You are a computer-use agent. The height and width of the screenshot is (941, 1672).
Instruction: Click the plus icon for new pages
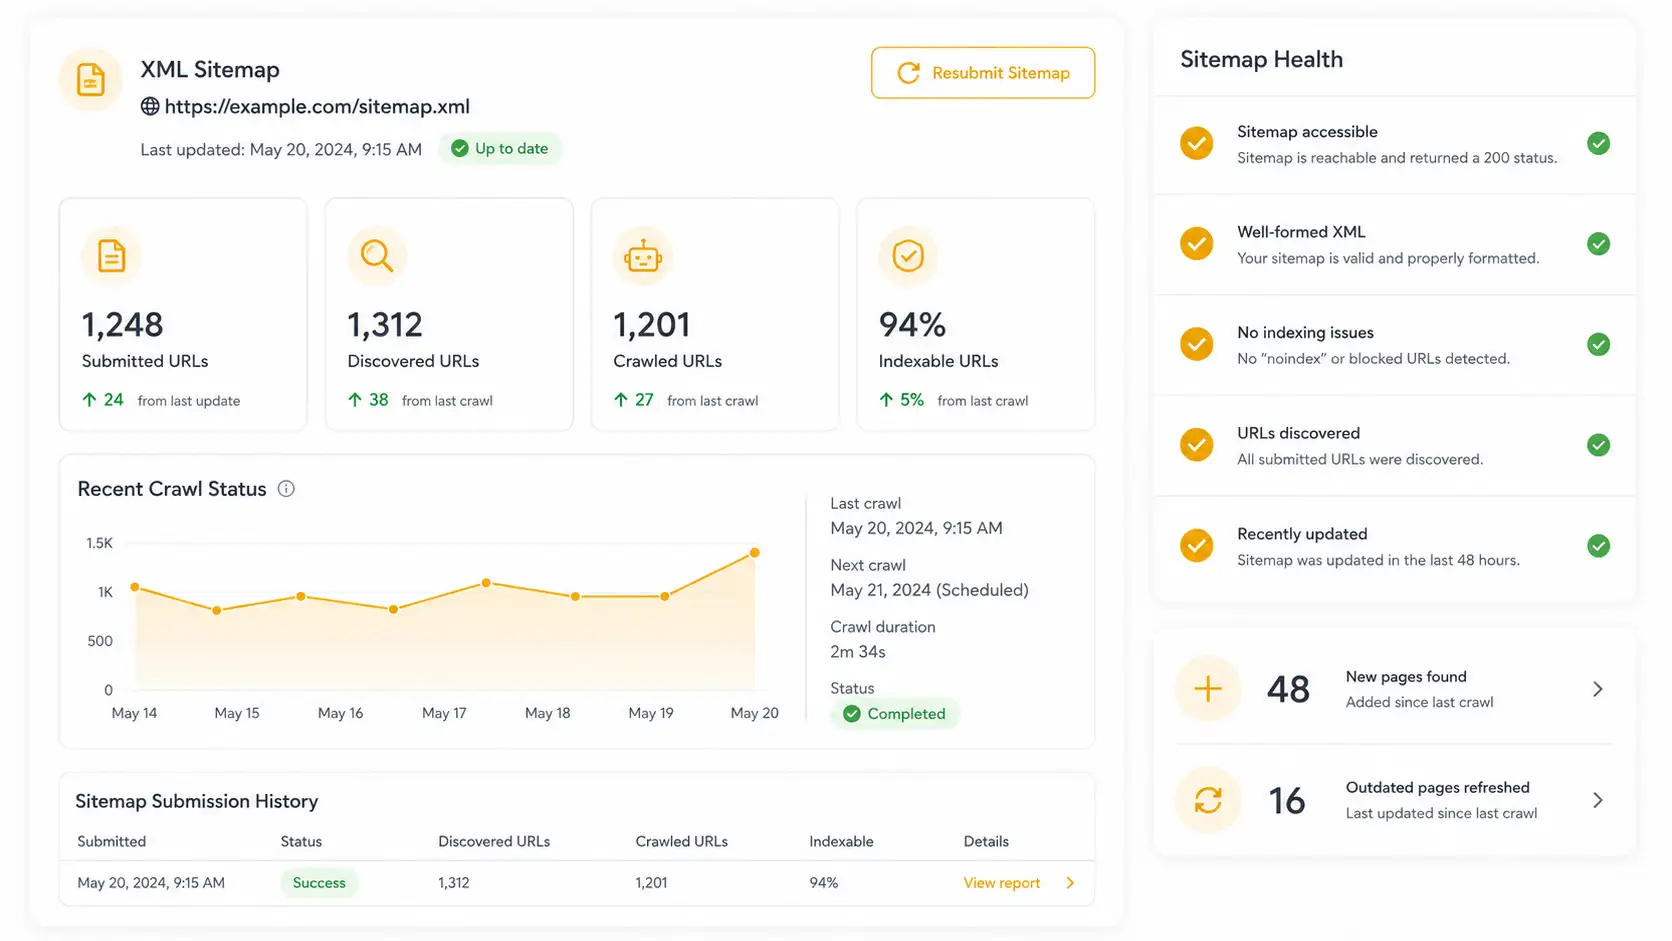coord(1208,689)
